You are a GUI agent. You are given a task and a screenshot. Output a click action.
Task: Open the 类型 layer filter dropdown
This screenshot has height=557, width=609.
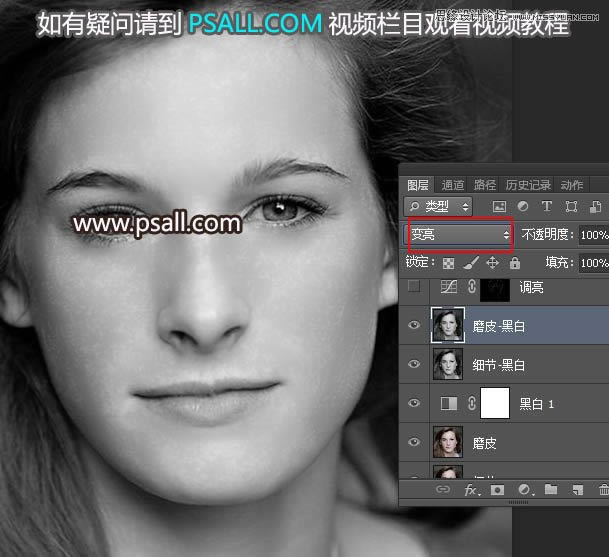point(439,206)
